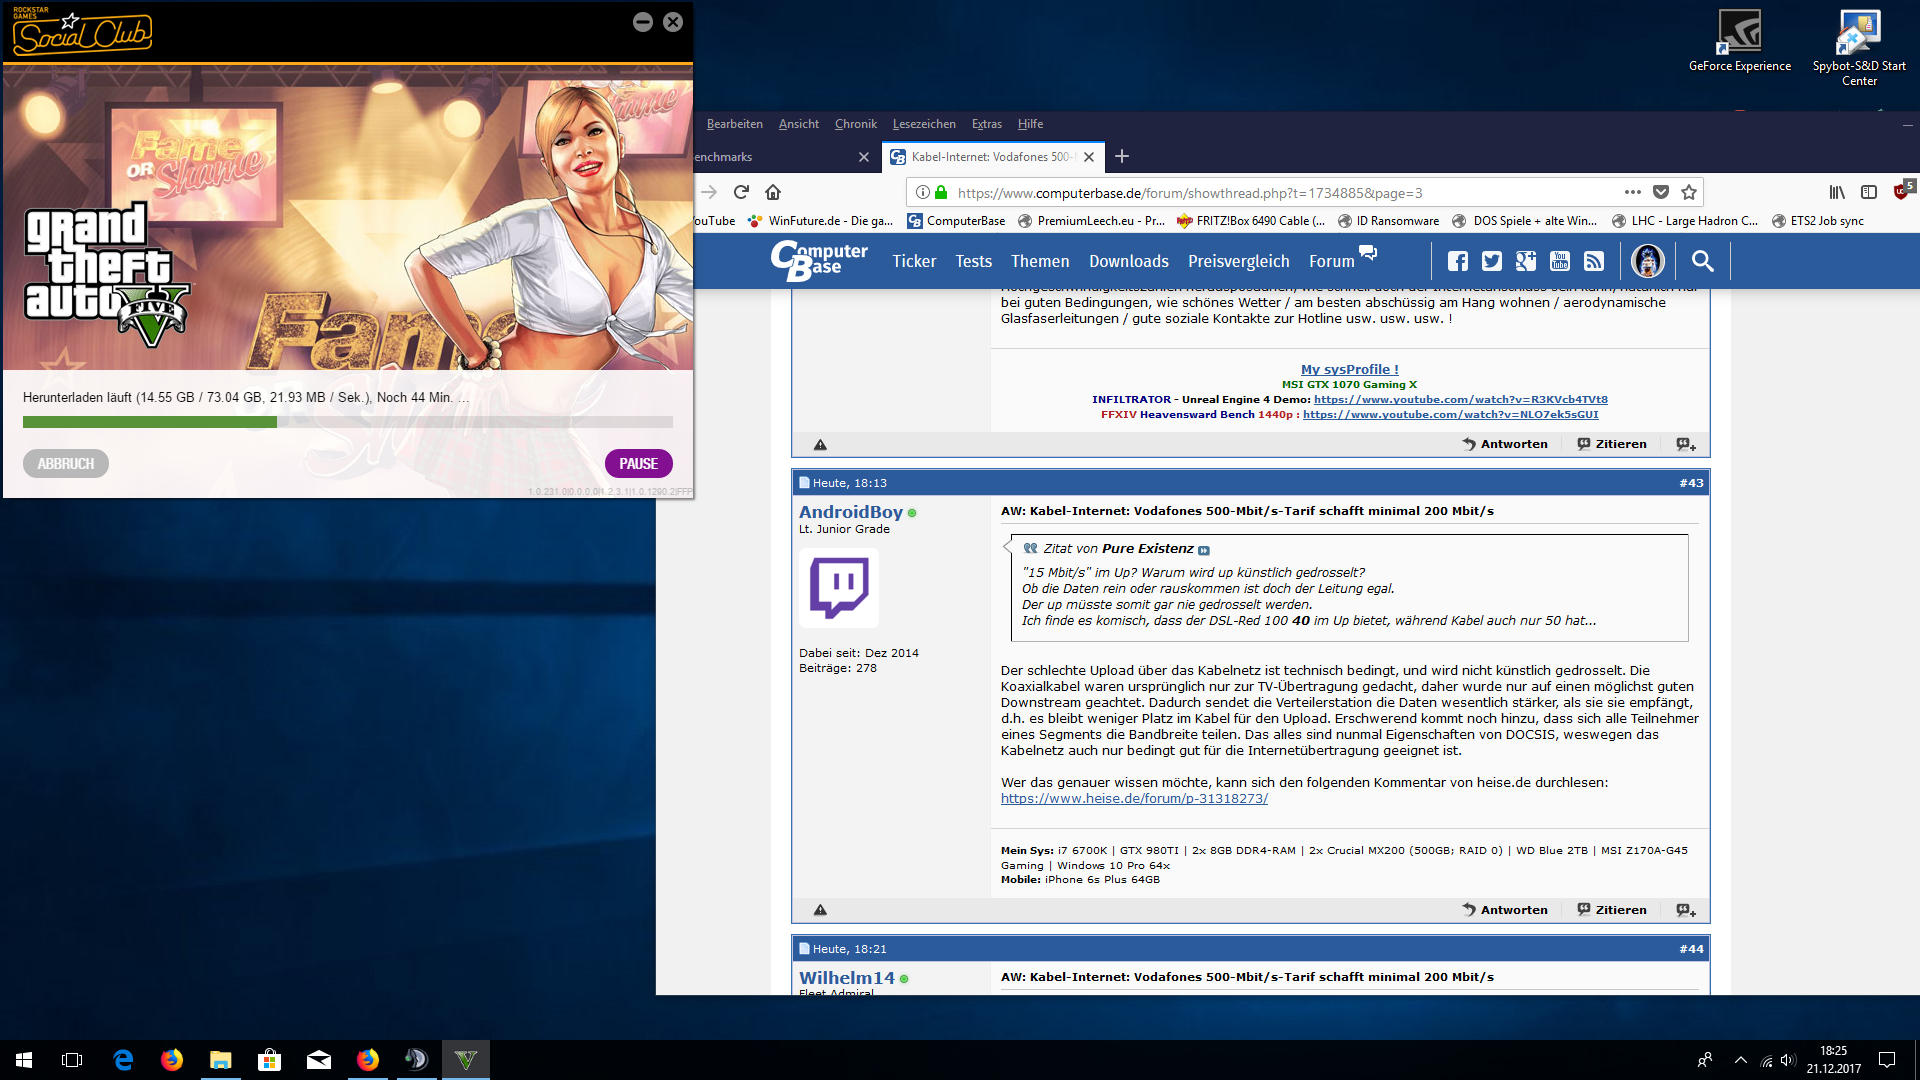
Task: Open the ComputerBase YouTube icon
Action: (1560, 261)
